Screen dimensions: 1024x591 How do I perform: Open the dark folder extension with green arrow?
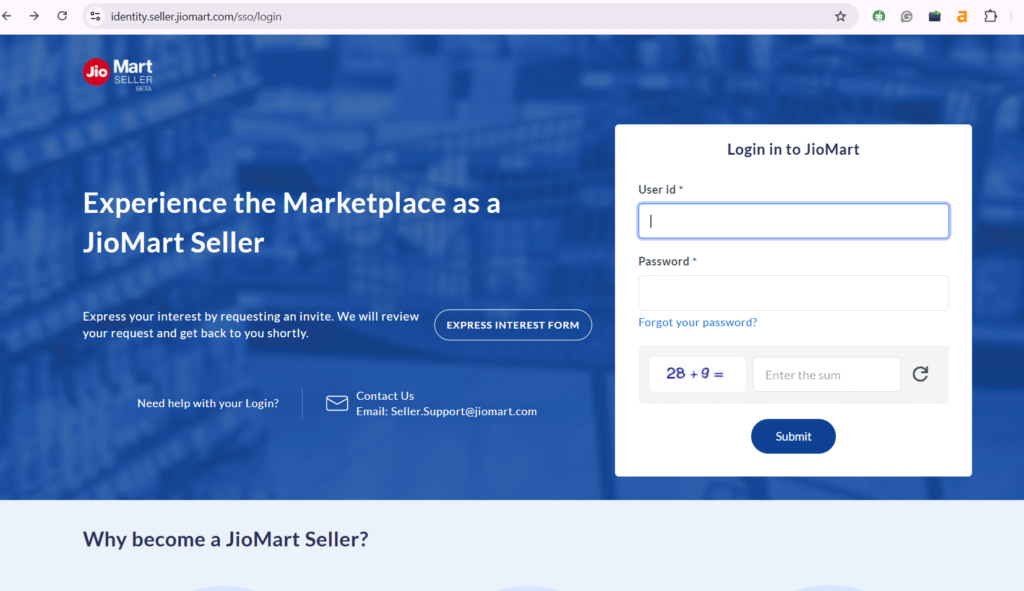point(935,16)
